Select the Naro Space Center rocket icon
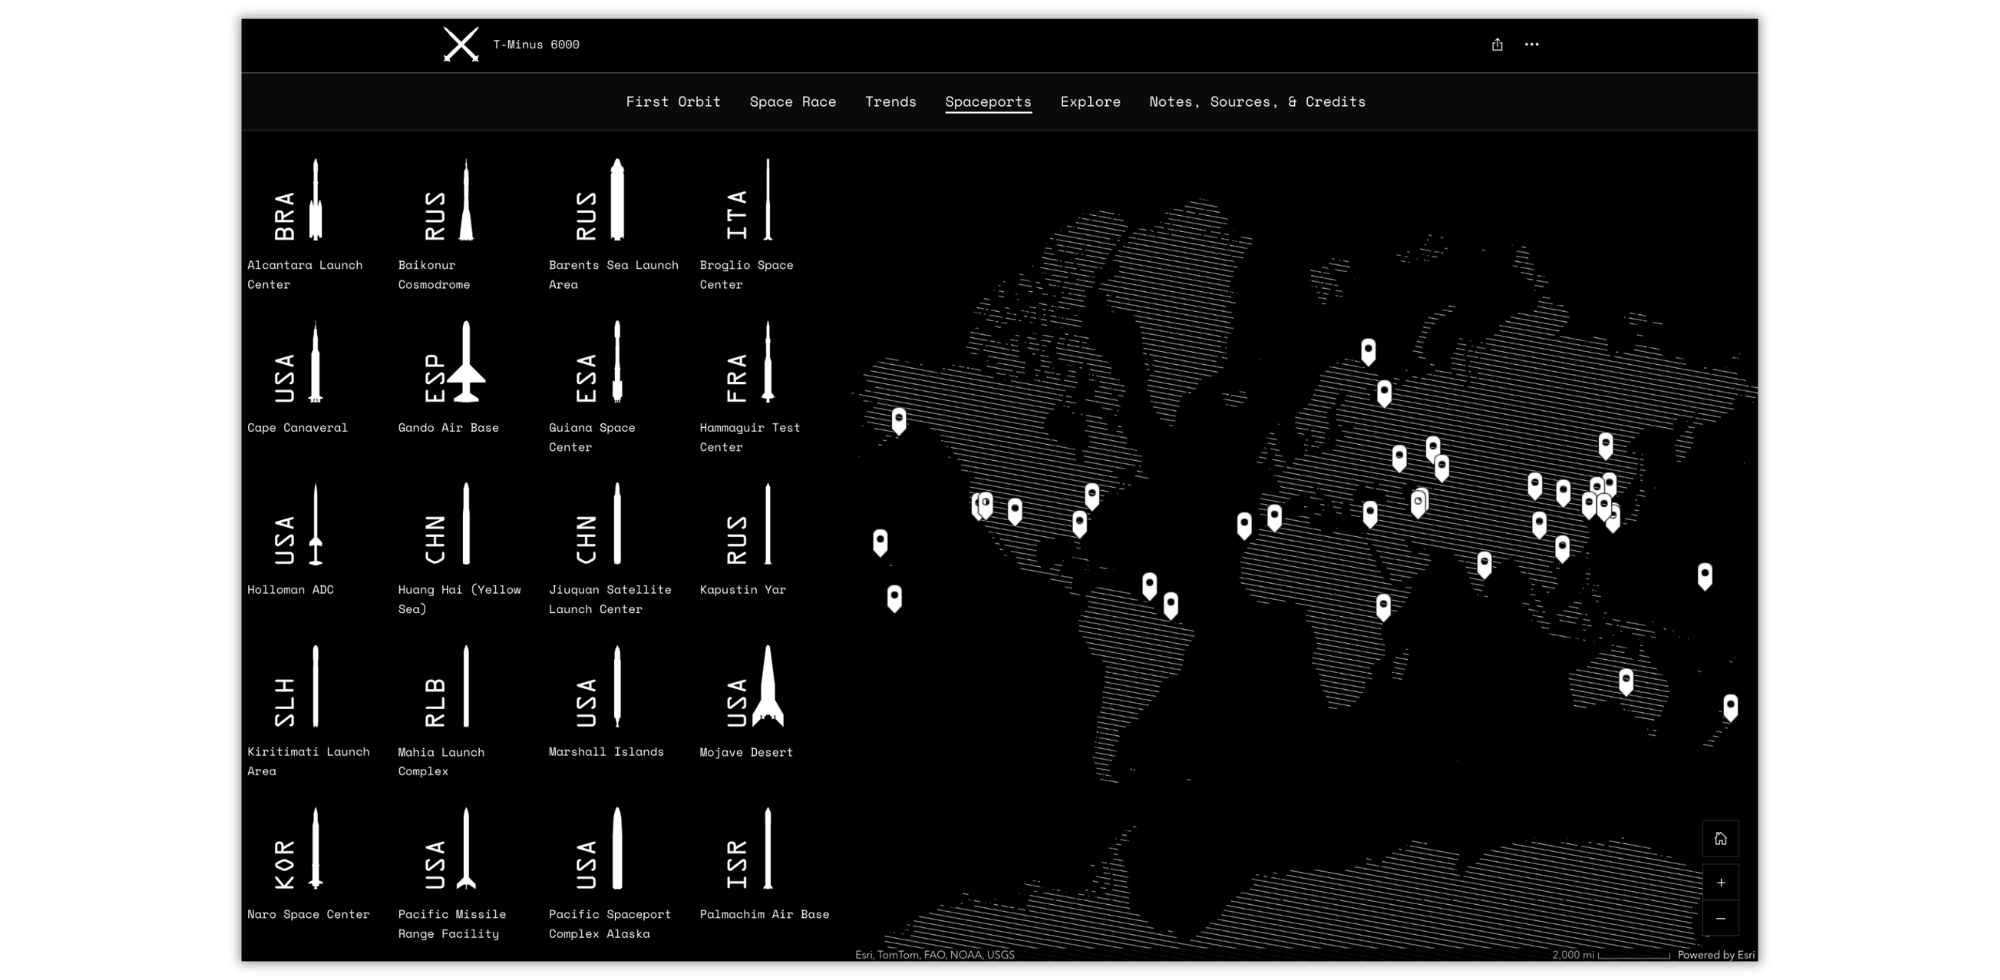Viewport: 2000px width, 980px height. (x=316, y=849)
